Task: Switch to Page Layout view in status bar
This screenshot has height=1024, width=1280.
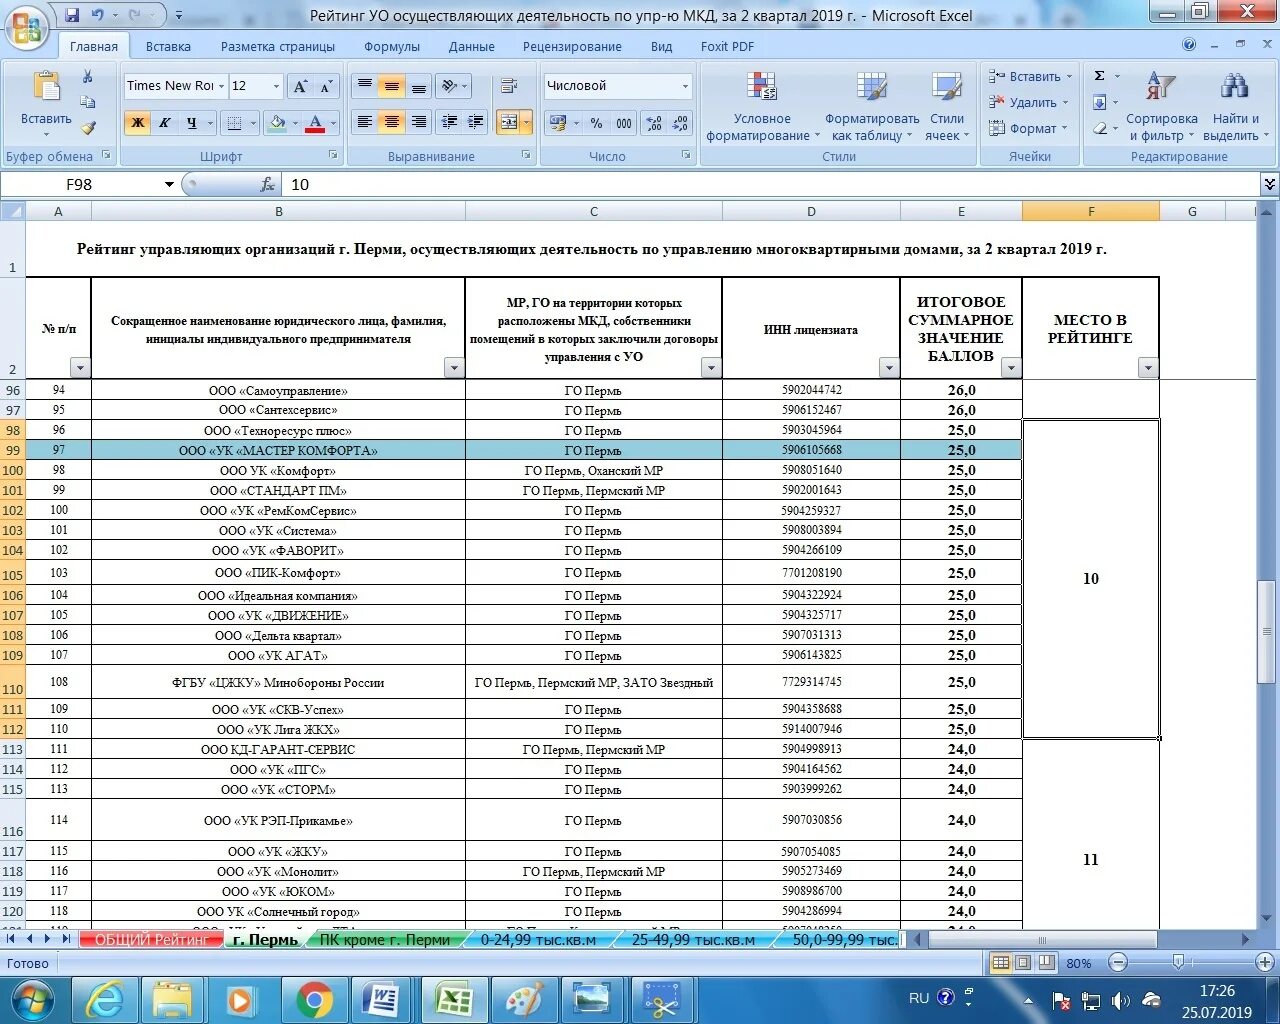Action: 1023,963
